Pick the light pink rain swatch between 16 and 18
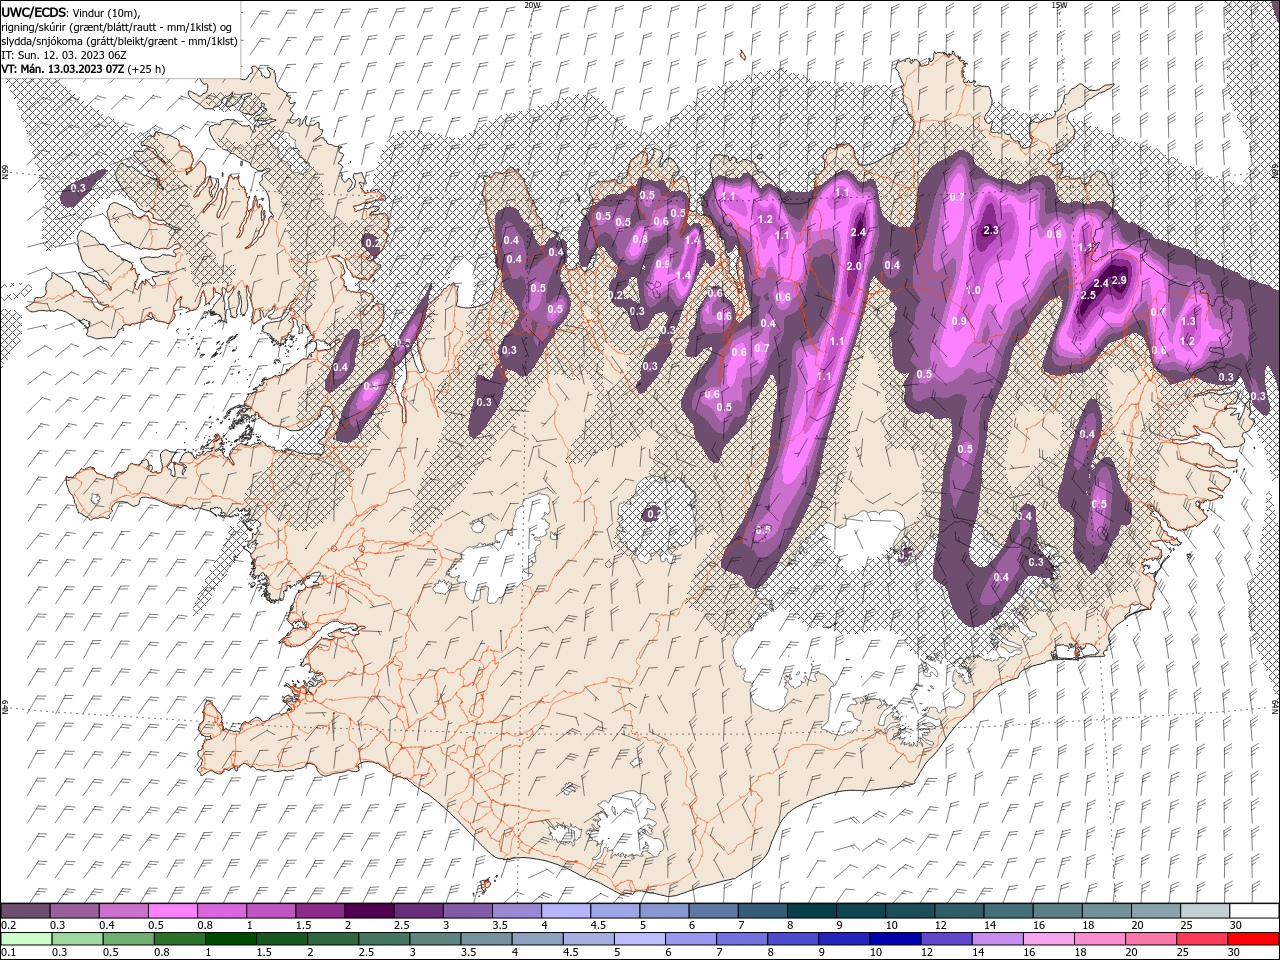The height and width of the screenshot is (960, 1280). click(1048, 939)
